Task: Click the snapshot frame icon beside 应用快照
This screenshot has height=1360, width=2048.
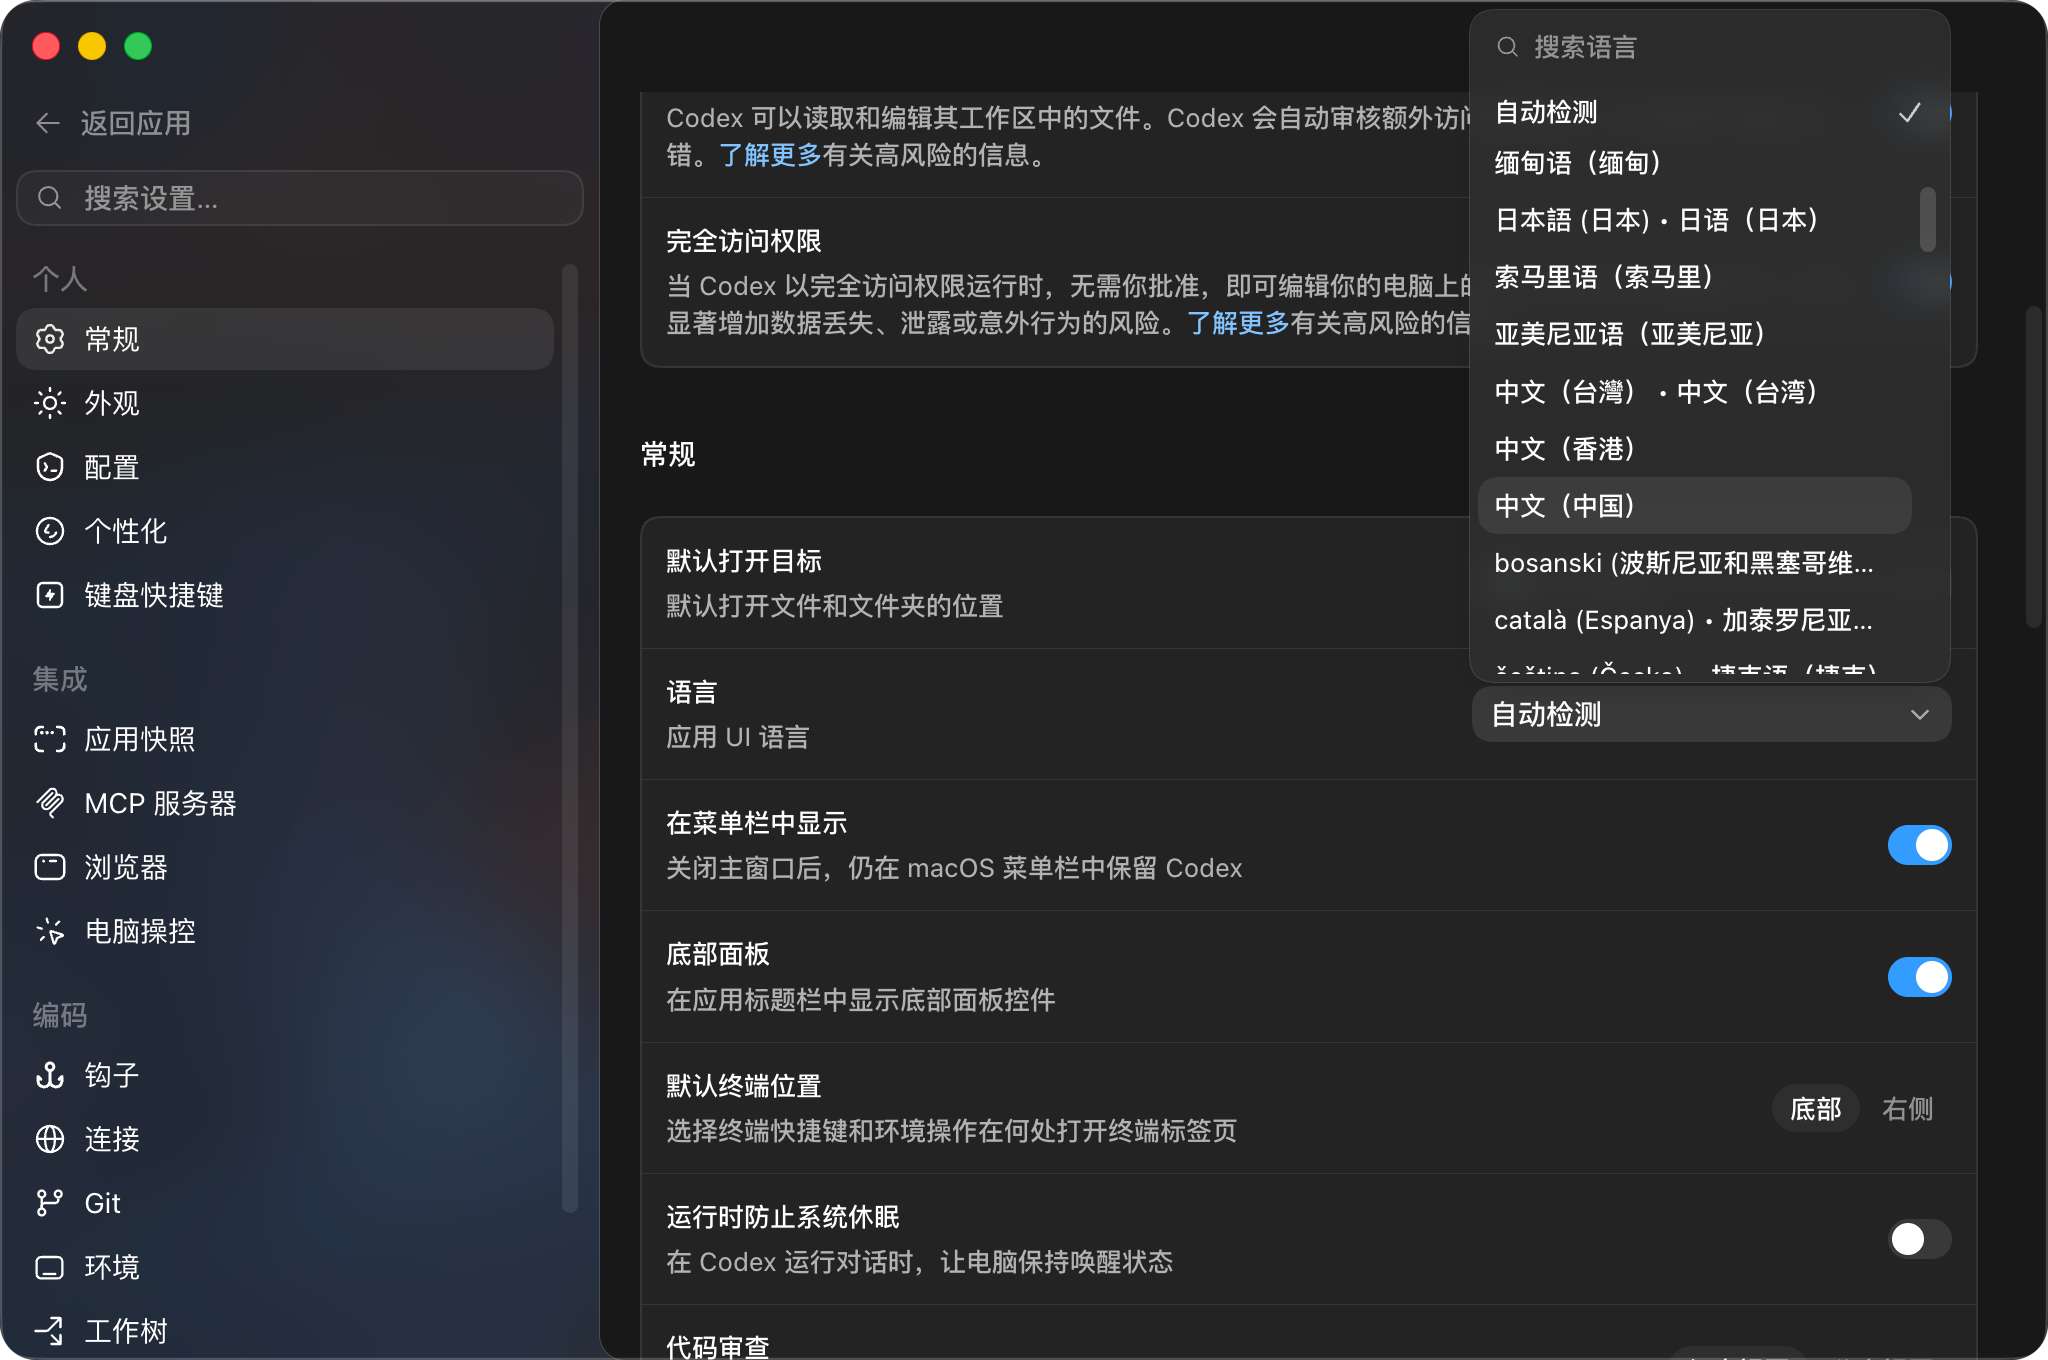Action: 49,739
